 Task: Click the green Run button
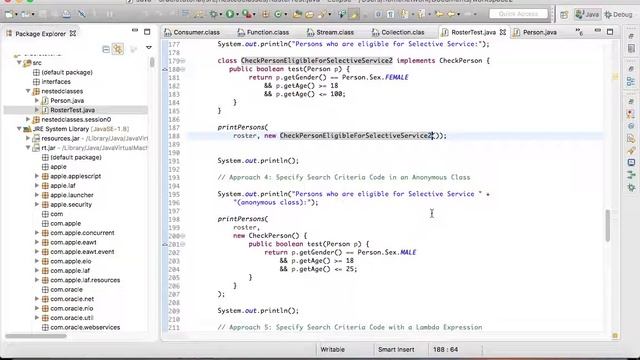pyautogui.click(x=230, y=14)
